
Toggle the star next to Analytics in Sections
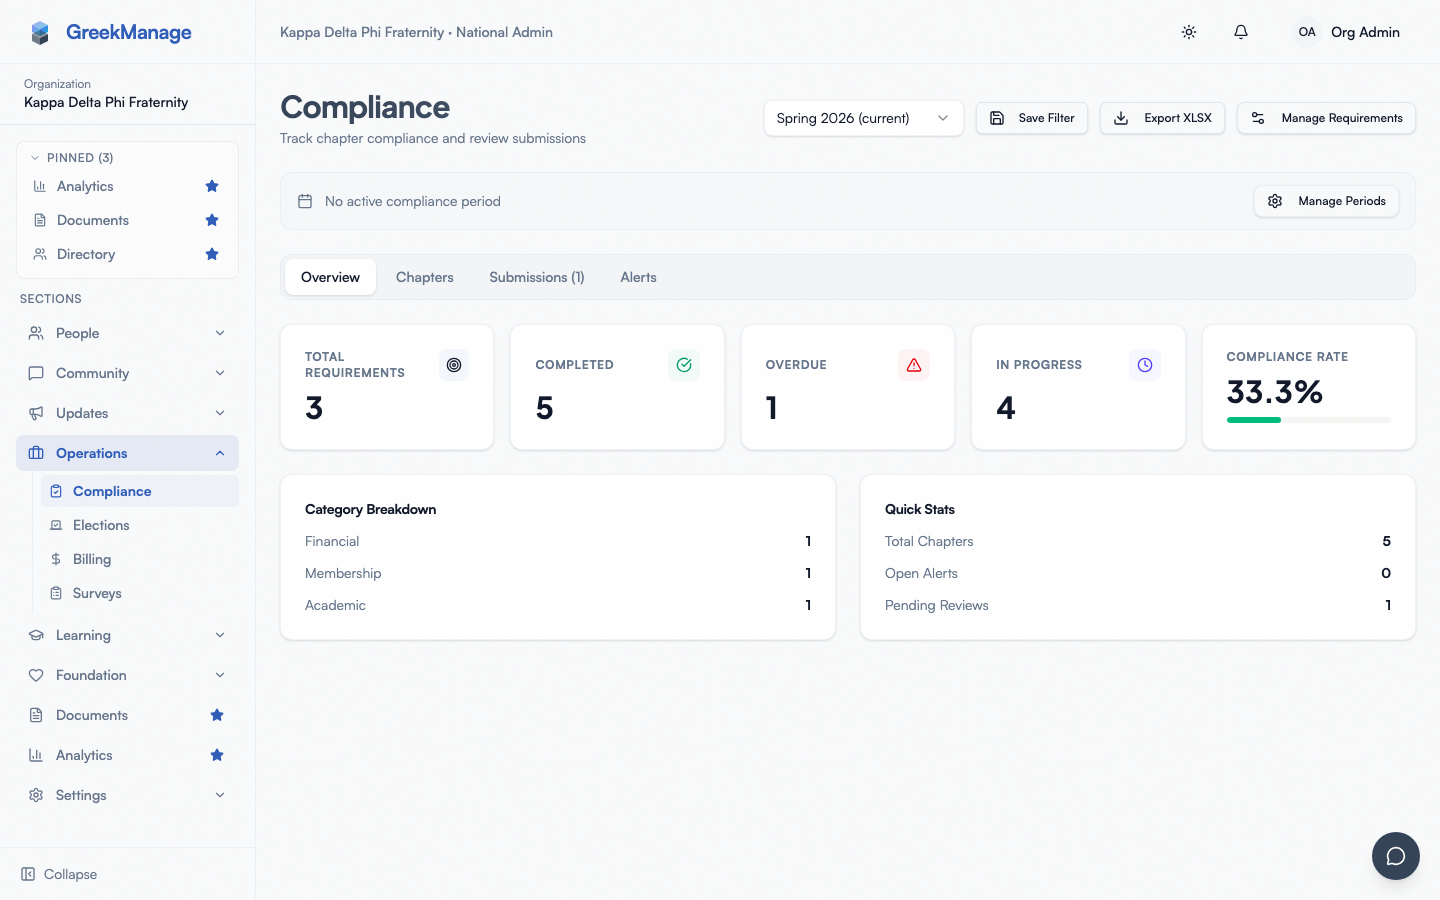point(217,755)
